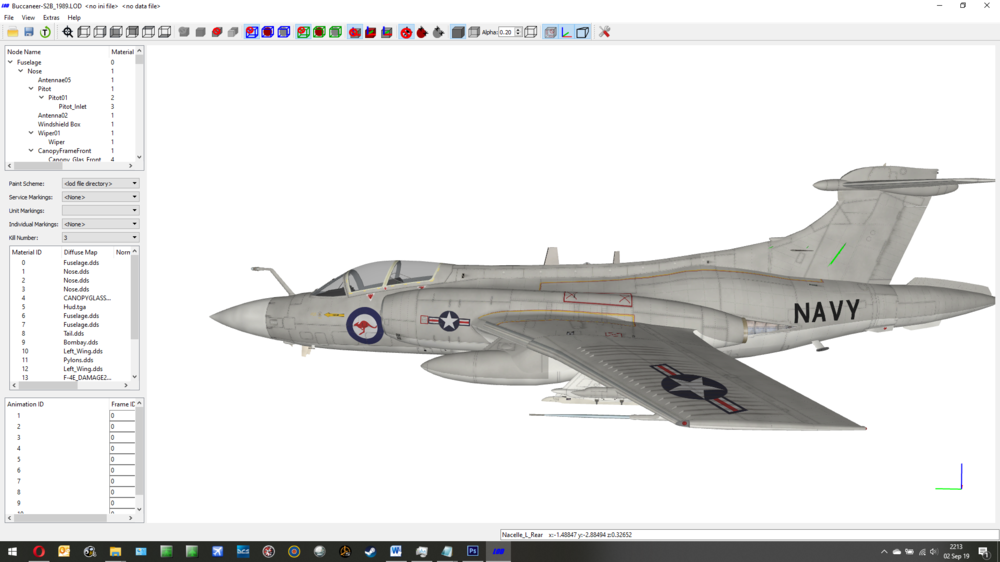The image size is (1000, 562).
Task: Toggle the axes display icon
Action: pos(566,32)
